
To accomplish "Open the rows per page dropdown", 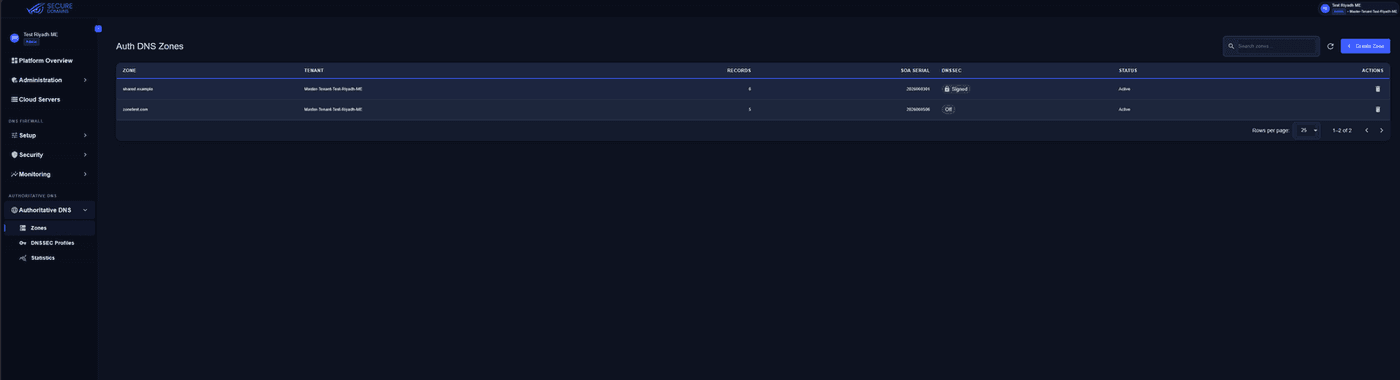I will point(1308,130).
